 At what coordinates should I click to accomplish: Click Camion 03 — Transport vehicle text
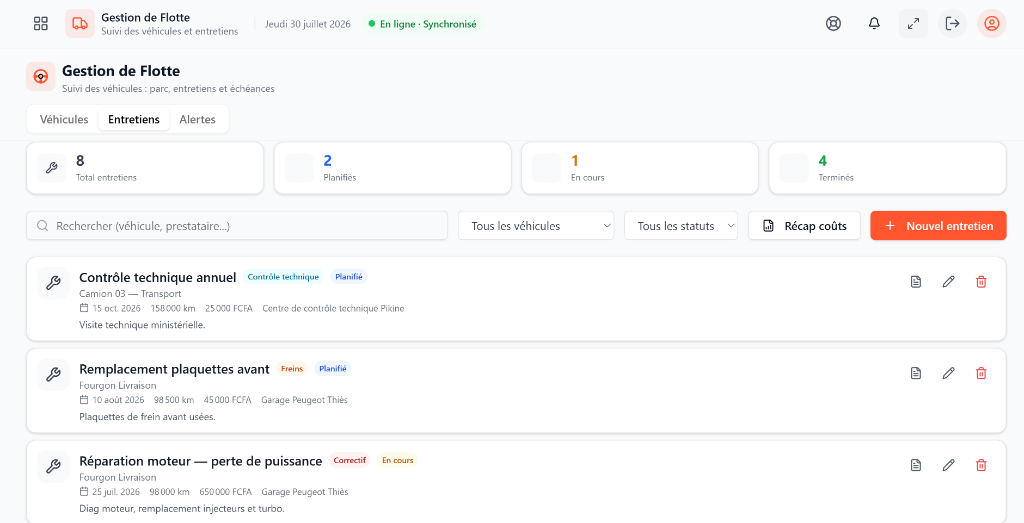(x=130, y=294)
